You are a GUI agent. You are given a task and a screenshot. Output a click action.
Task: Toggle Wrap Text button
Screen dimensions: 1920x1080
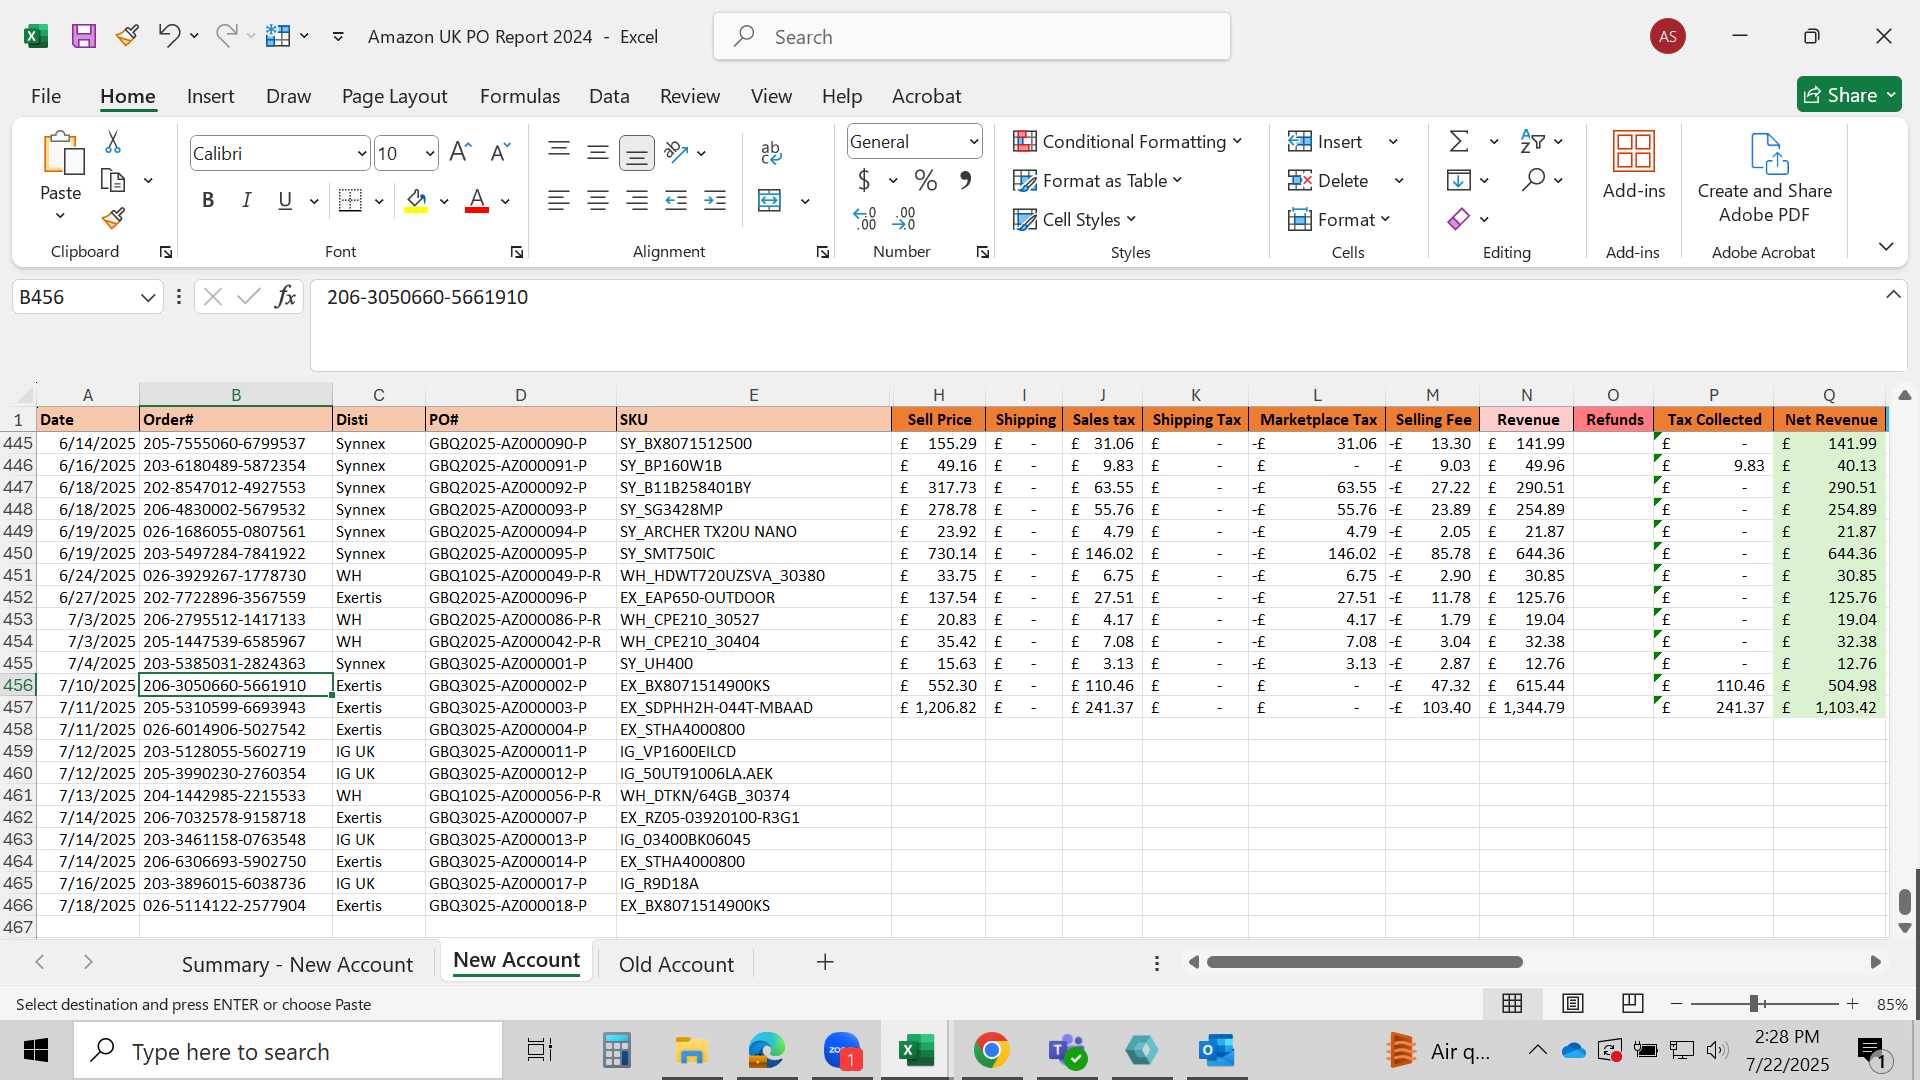[x=770, y=152]
